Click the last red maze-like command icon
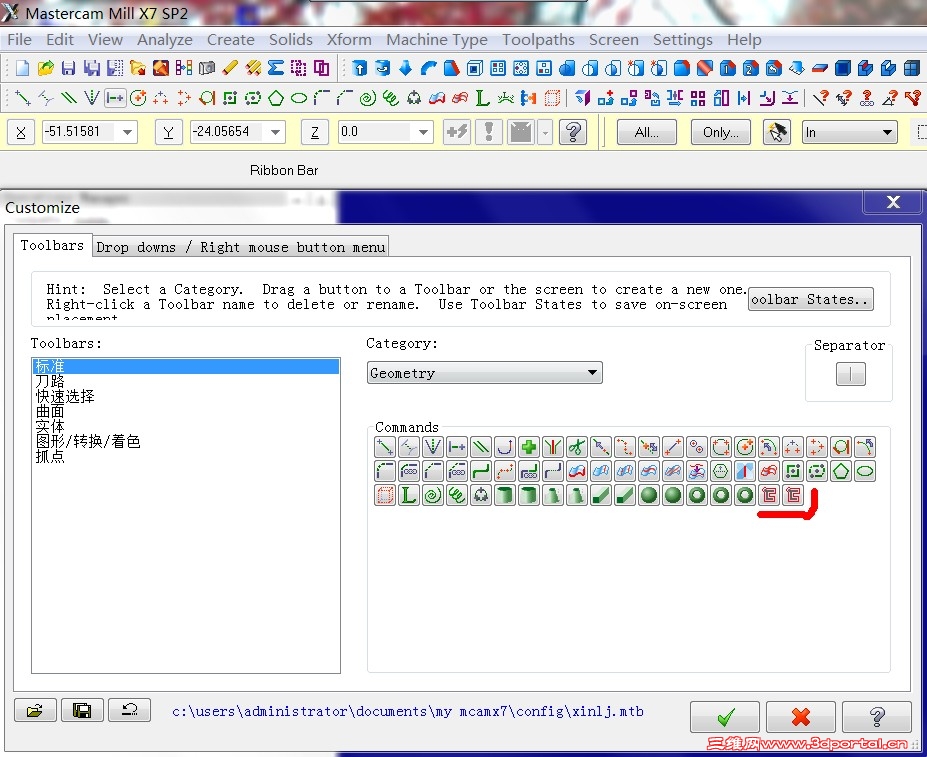This screenshot has height=757, width=927. (x=793, y=495)
